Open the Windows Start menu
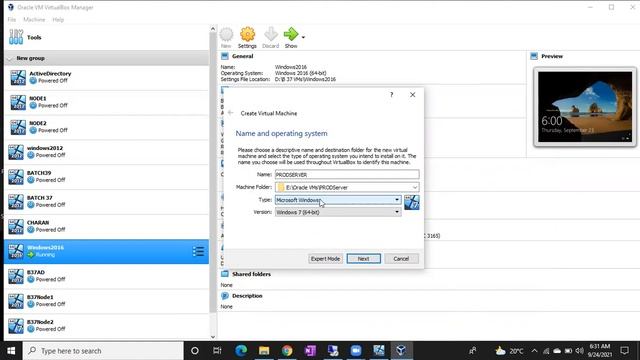Screen dimensions: 640x360 pyautogui.click(x=11, y=351)
